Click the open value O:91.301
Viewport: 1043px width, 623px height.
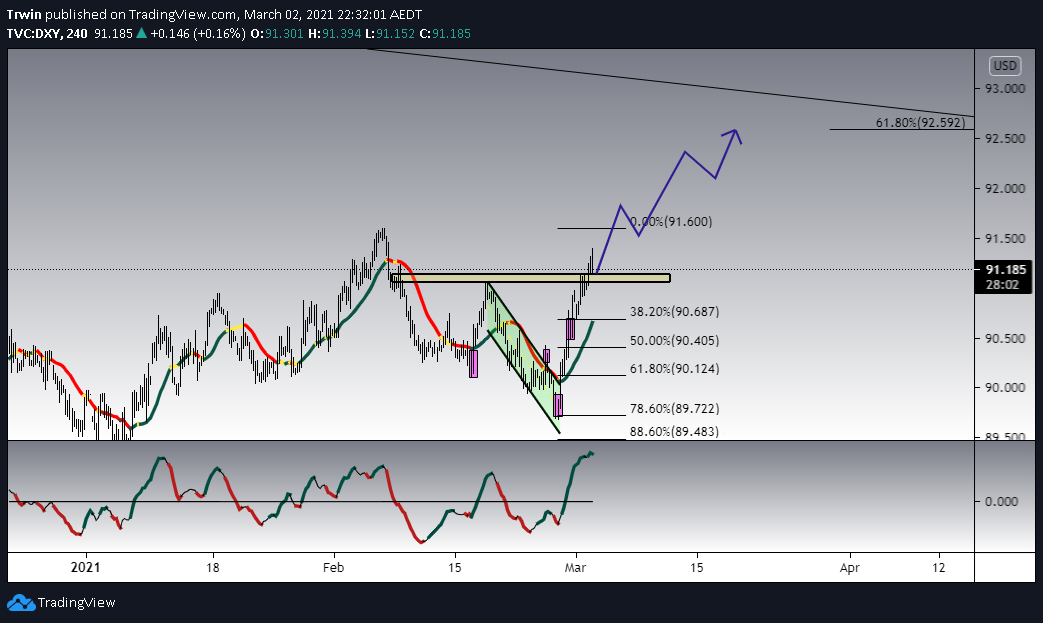pyautogui.click(x=277, y=33)
